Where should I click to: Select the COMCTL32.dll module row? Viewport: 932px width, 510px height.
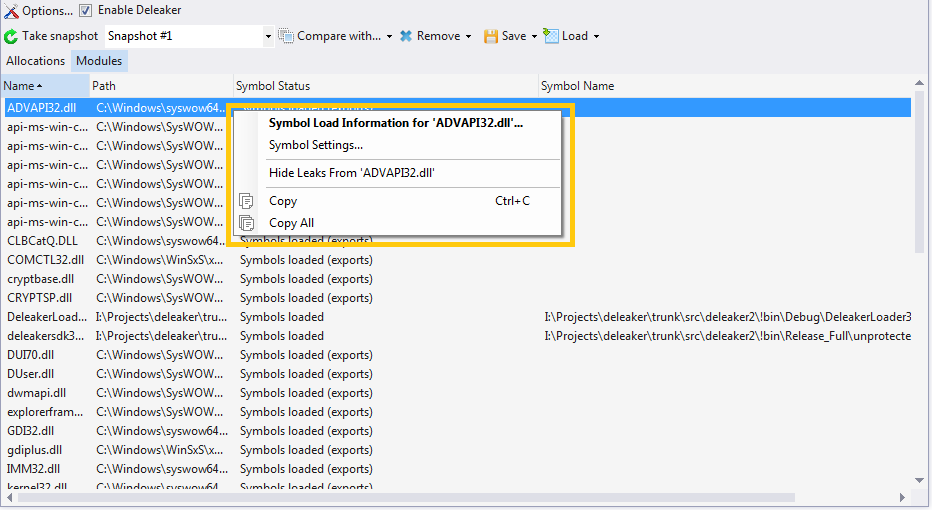pos(456,260)
